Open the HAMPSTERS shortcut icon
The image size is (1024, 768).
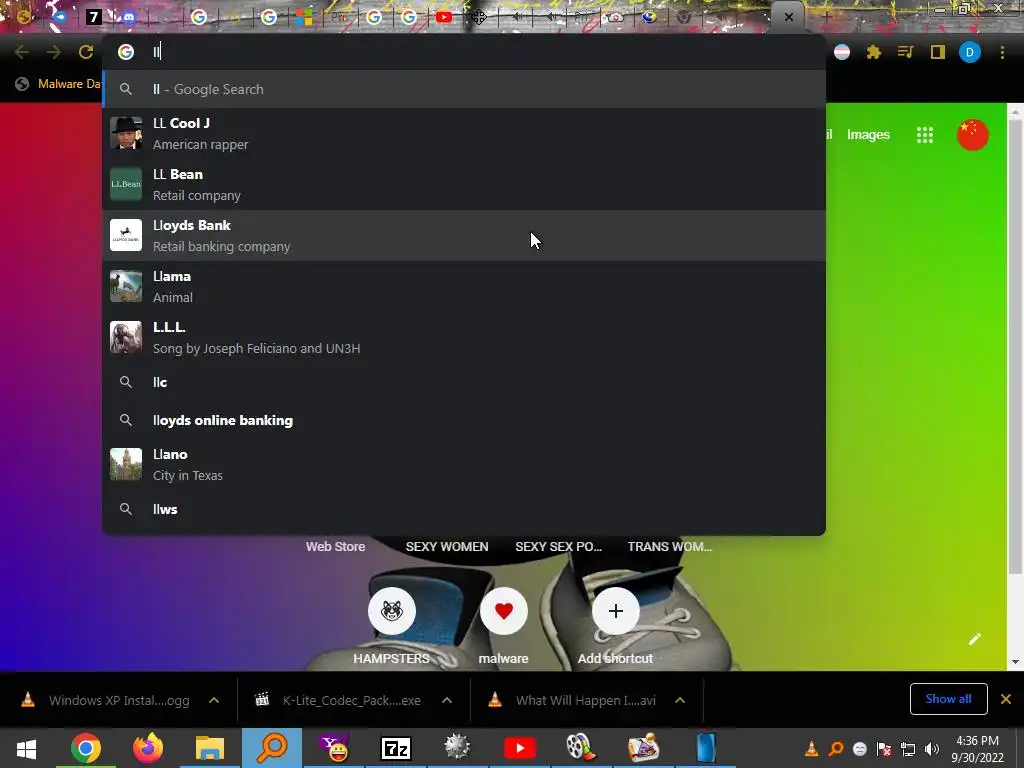pos(392,611)
